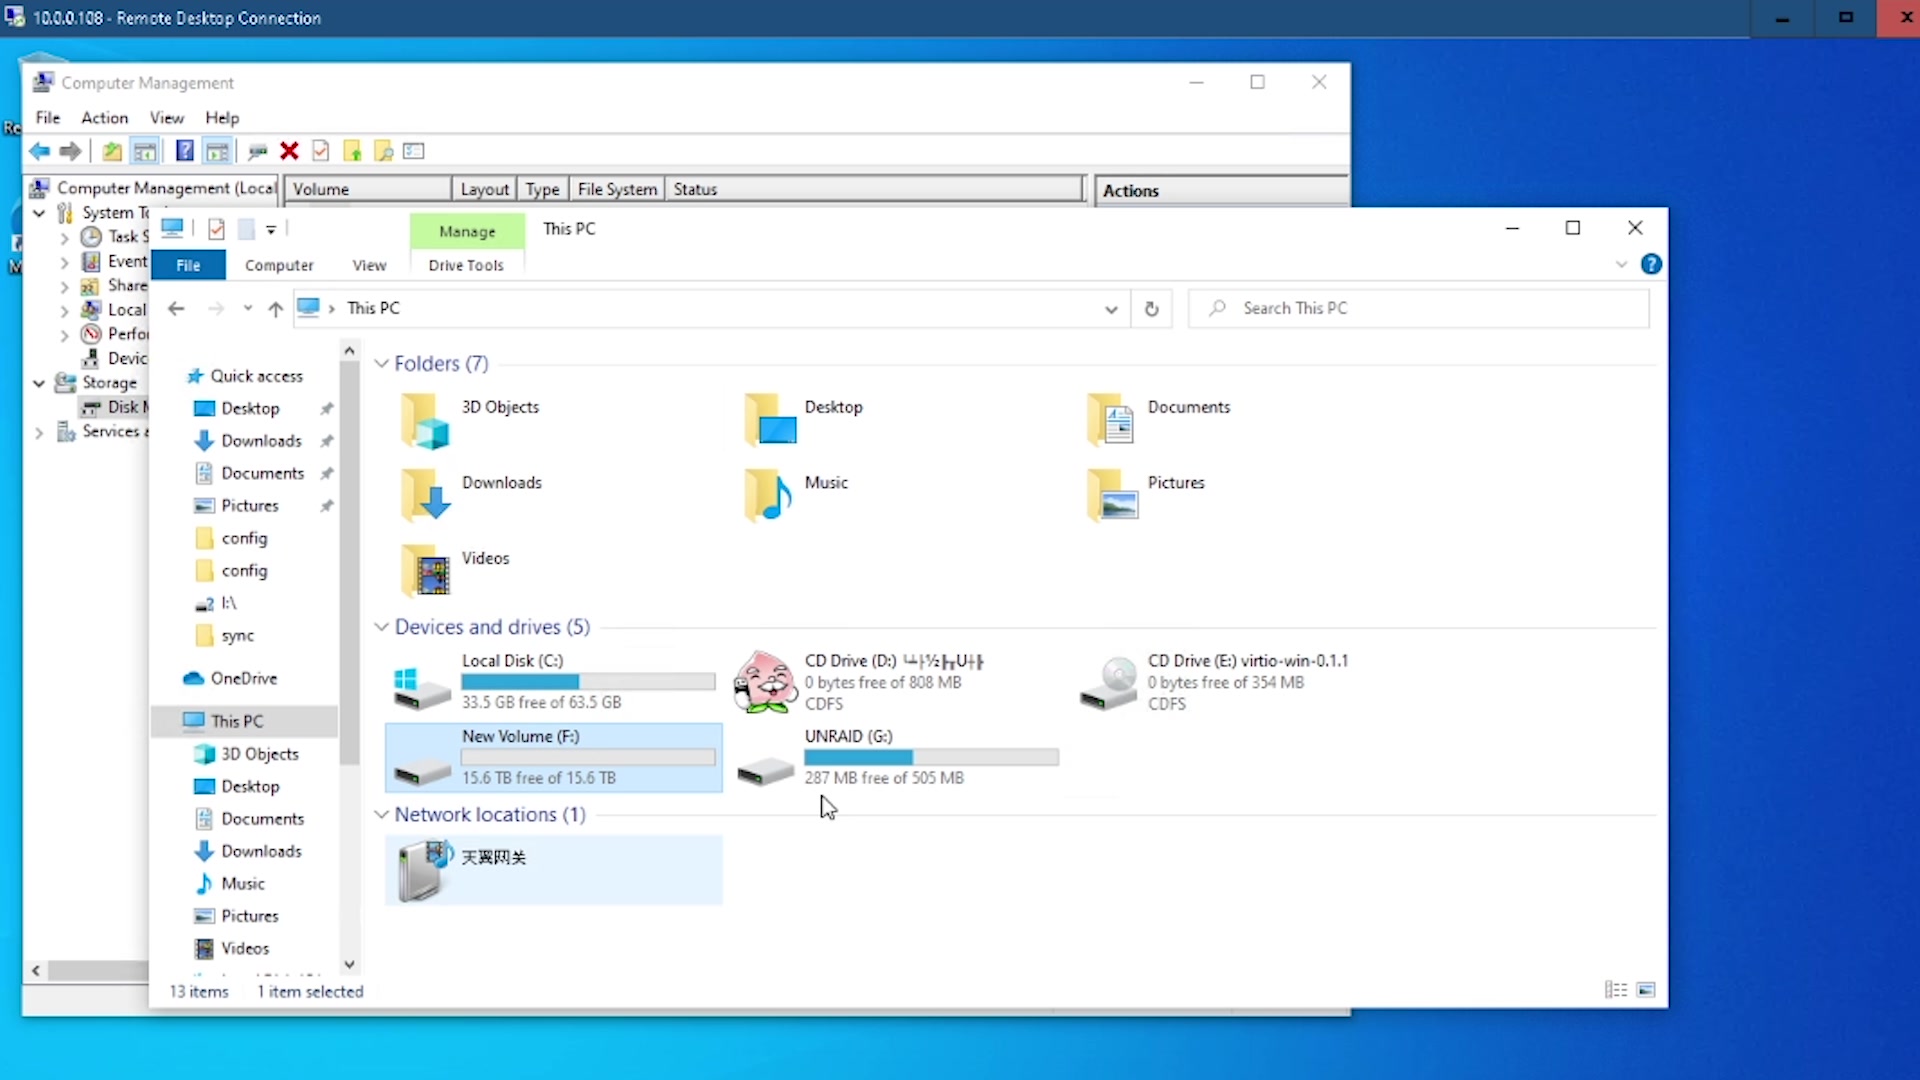Image resolution: width=1920 pixels, height=1080 pixels.
Task: Unpin Downloads from Quick access
Action: coord(326,441)
